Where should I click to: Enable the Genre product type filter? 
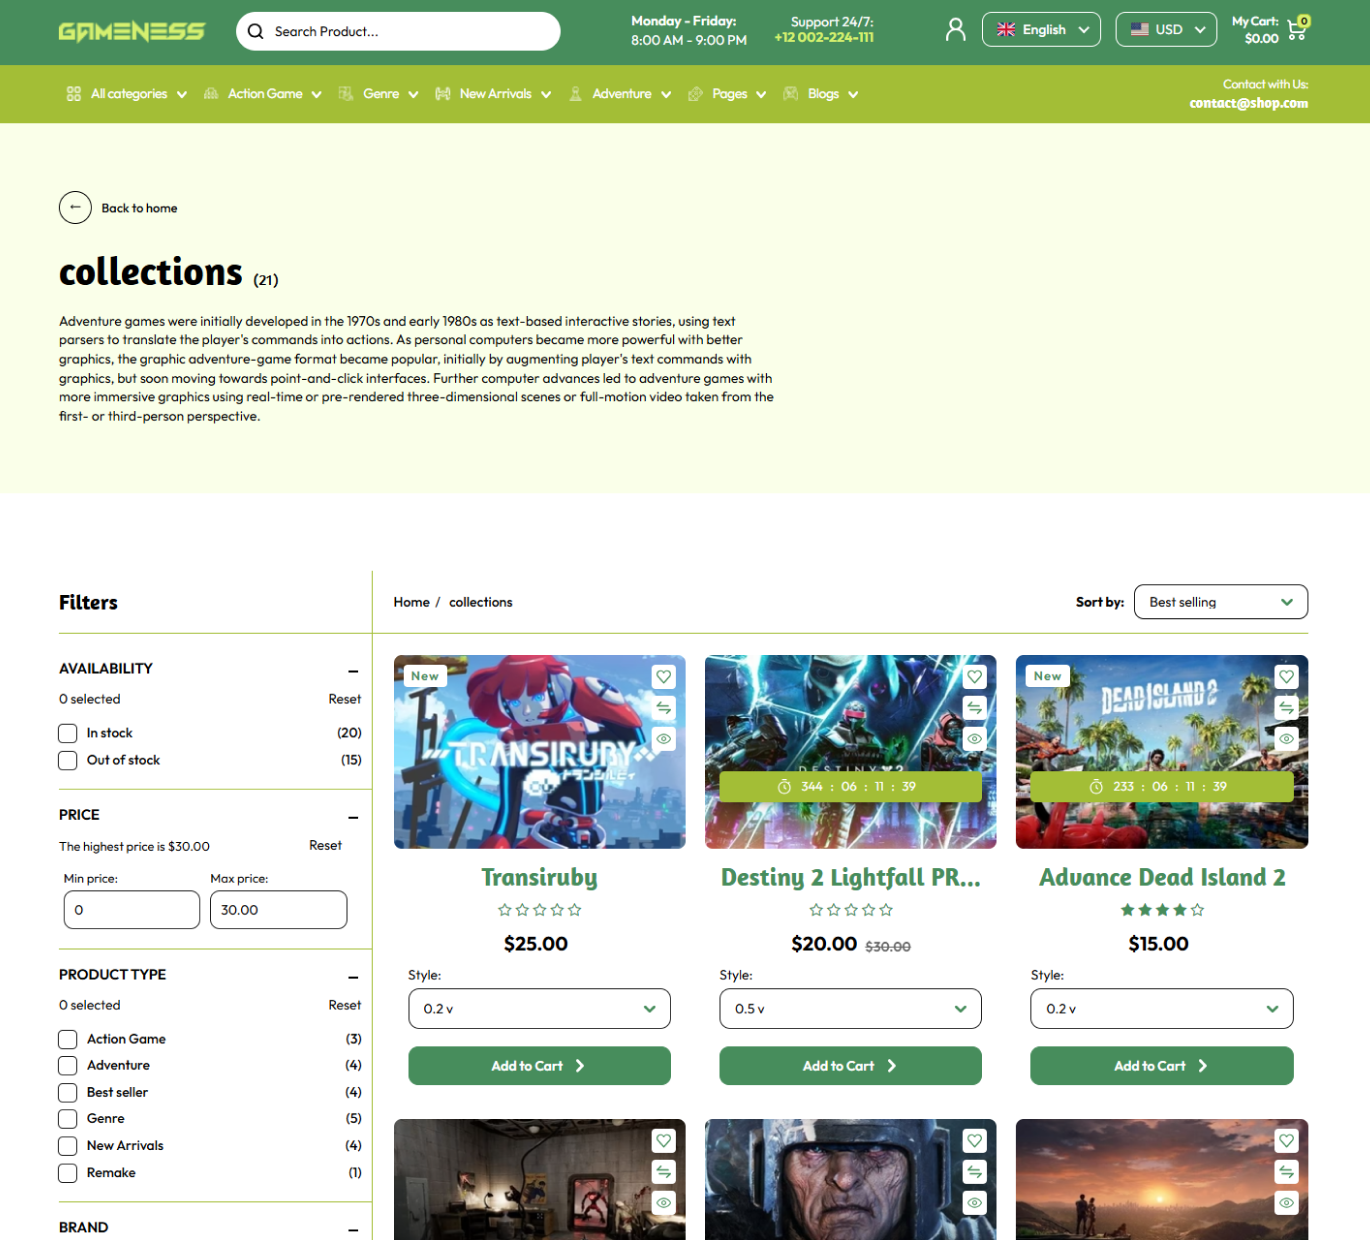(68, 1119)
